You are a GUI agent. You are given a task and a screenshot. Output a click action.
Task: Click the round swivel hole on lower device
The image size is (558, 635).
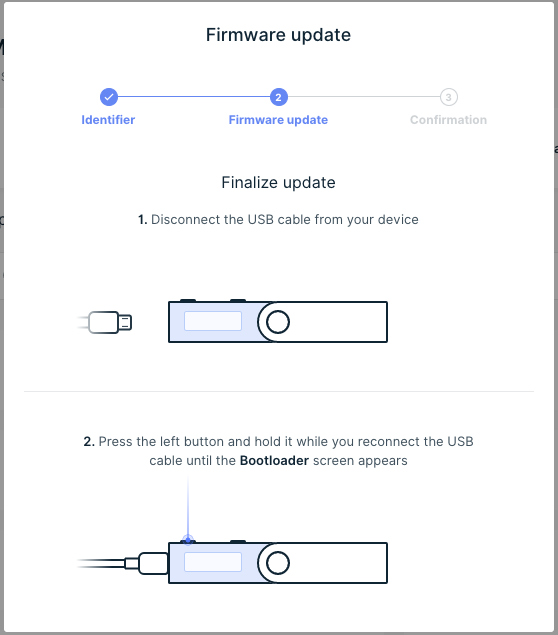point(278,563)
